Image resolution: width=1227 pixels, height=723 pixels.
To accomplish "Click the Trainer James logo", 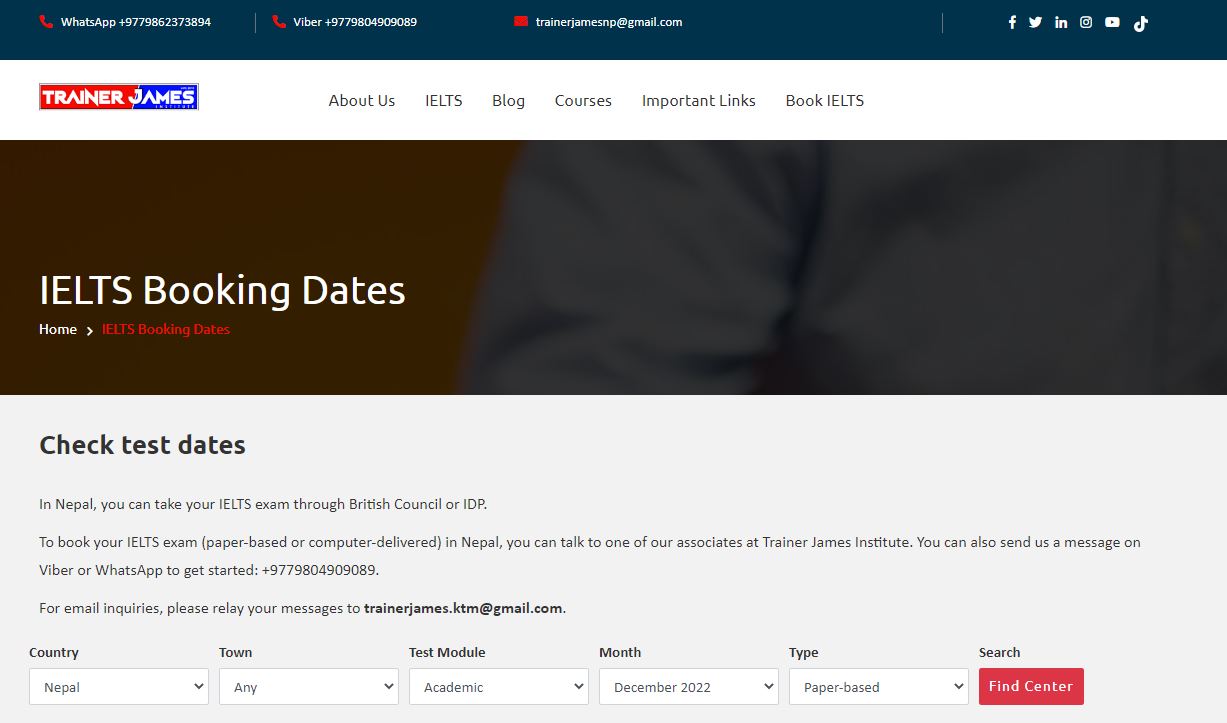I will (119, 97).
